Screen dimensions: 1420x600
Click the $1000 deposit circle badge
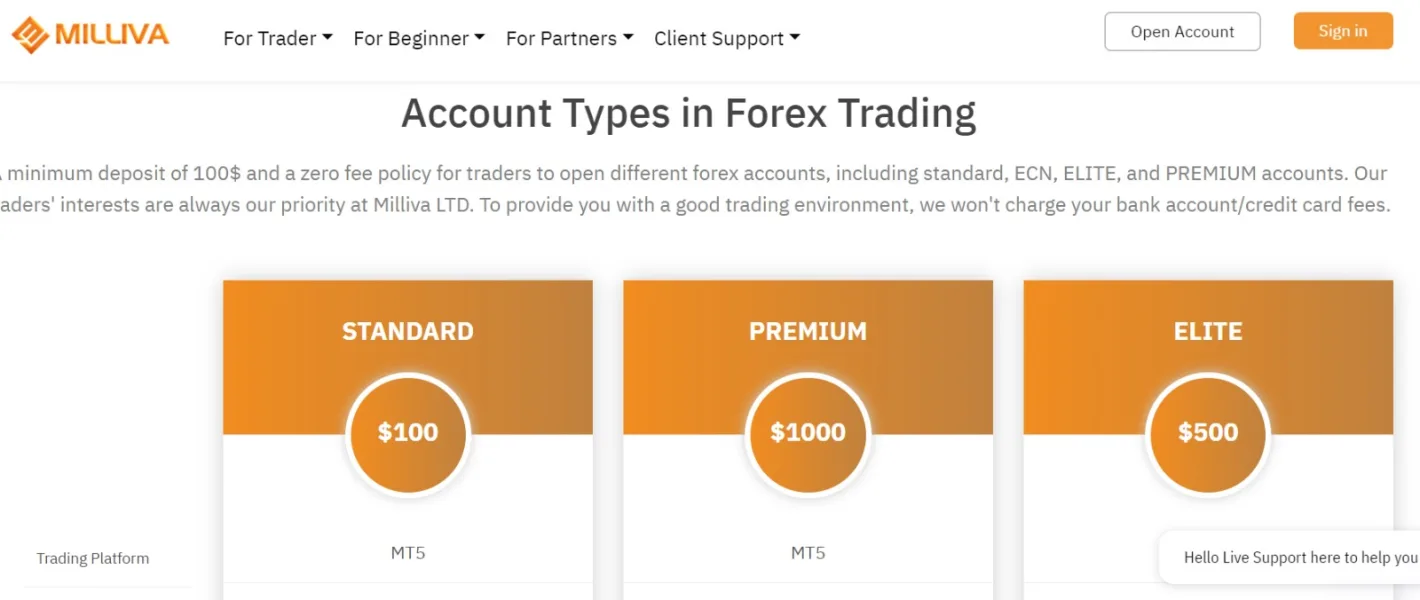[808, 433]
